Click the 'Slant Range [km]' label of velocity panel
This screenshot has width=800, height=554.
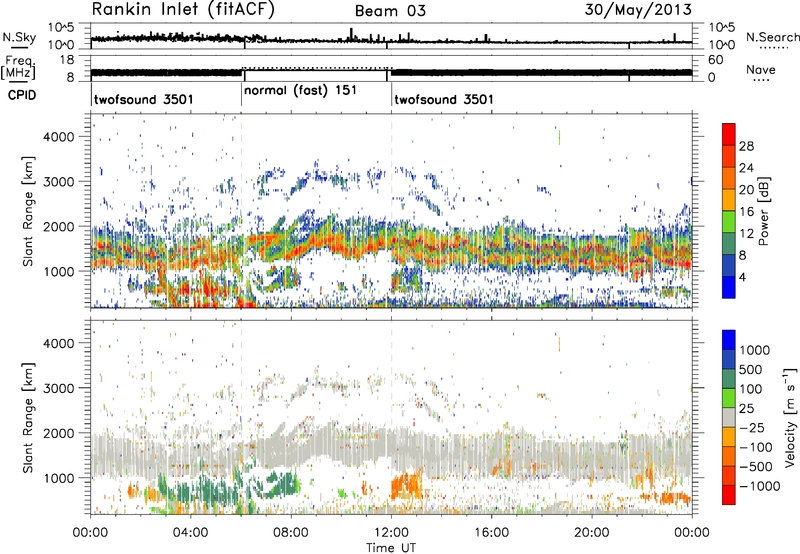pos(29,417)
